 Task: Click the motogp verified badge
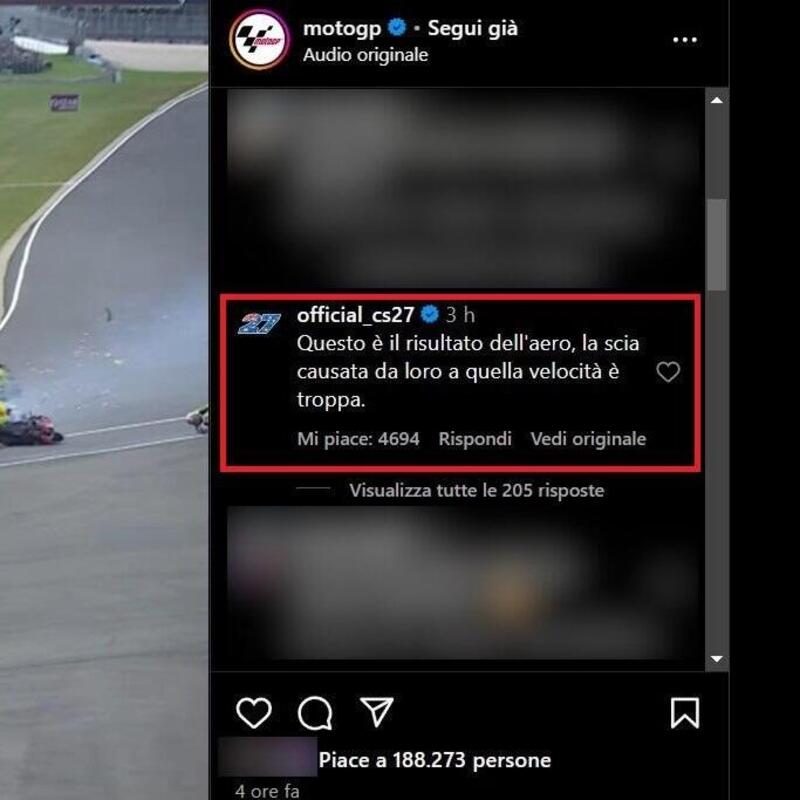(397, 28)
